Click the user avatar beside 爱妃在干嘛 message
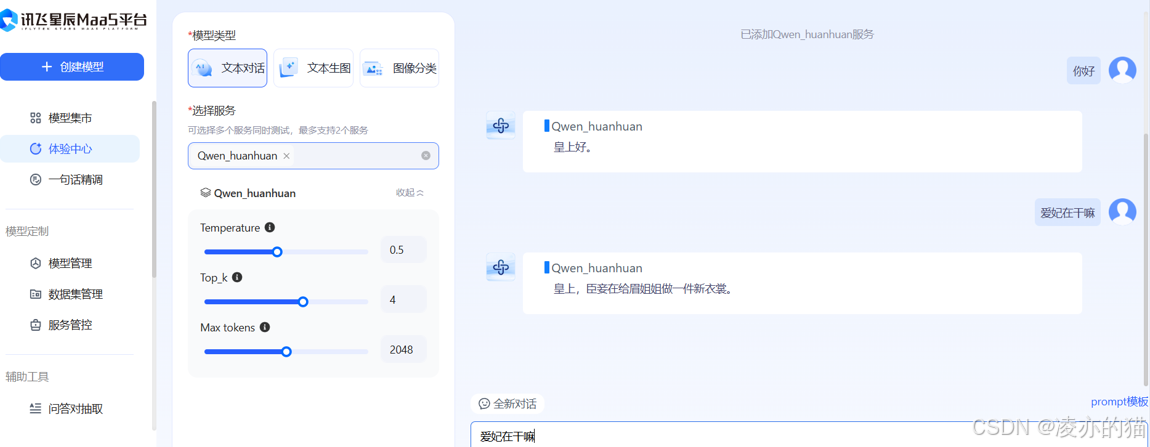Image resolution: width=1150 pixels, height=447 pixels. coord(1122,212)
